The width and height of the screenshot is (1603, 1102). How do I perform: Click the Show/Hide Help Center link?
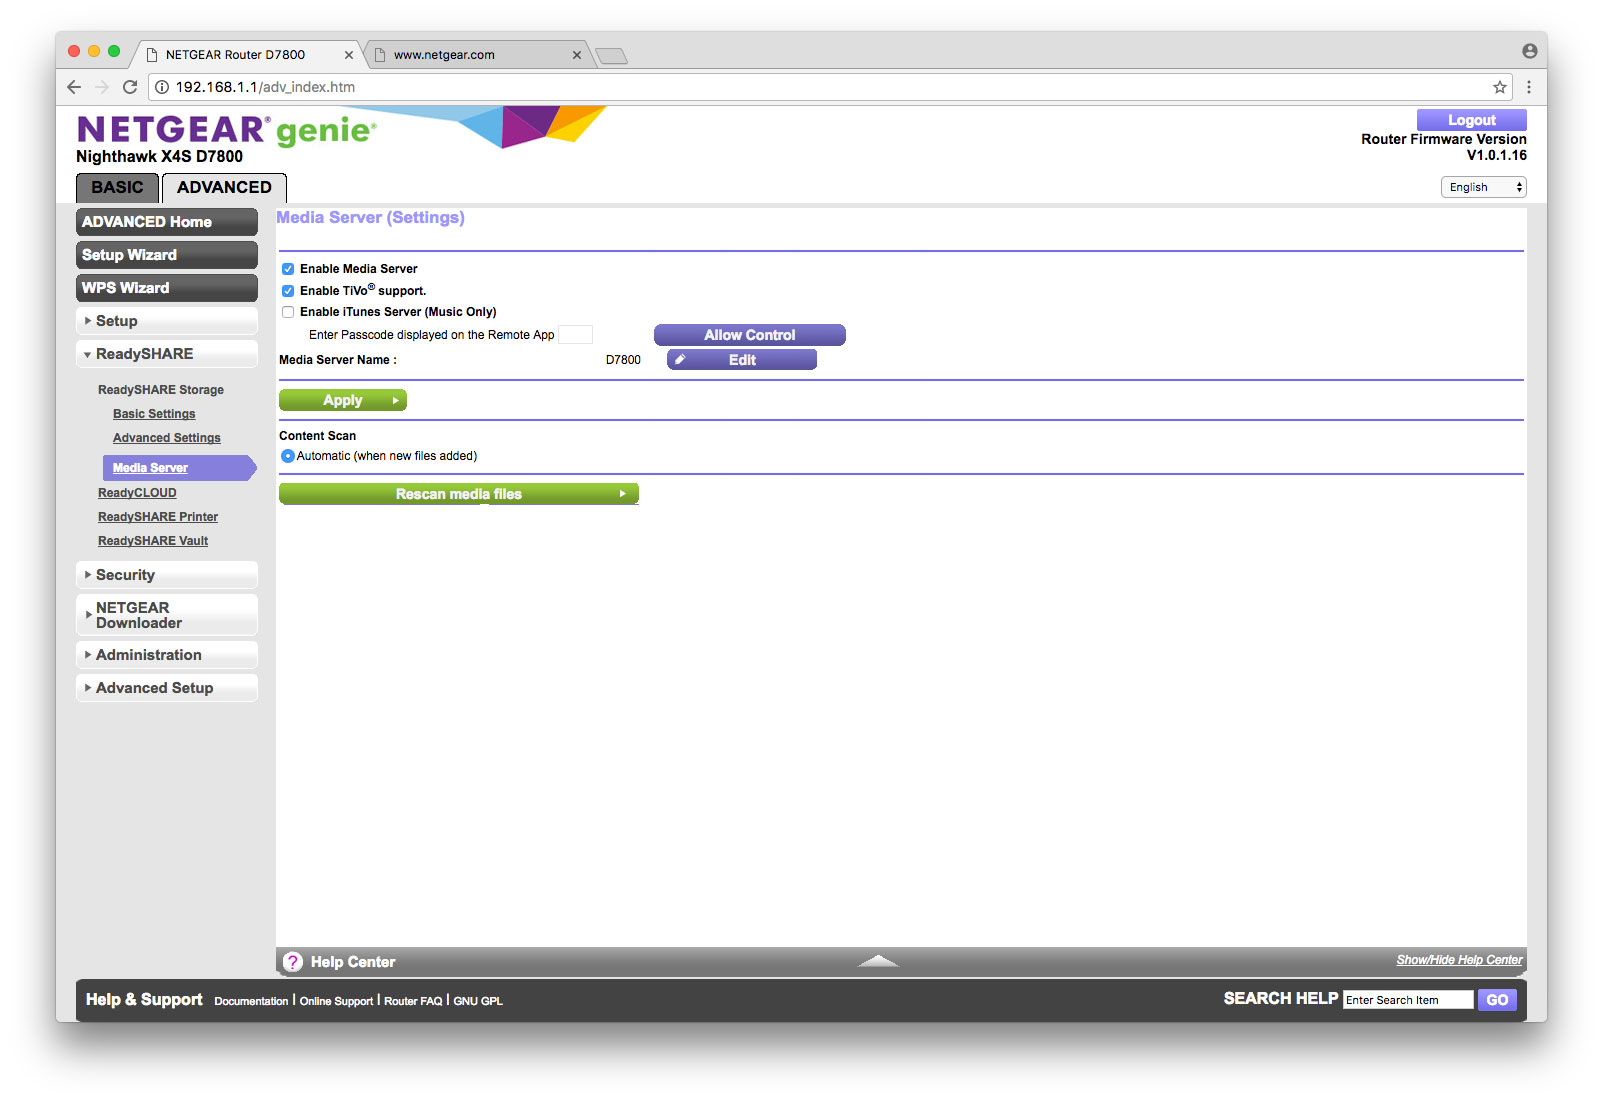(1459, 960)
